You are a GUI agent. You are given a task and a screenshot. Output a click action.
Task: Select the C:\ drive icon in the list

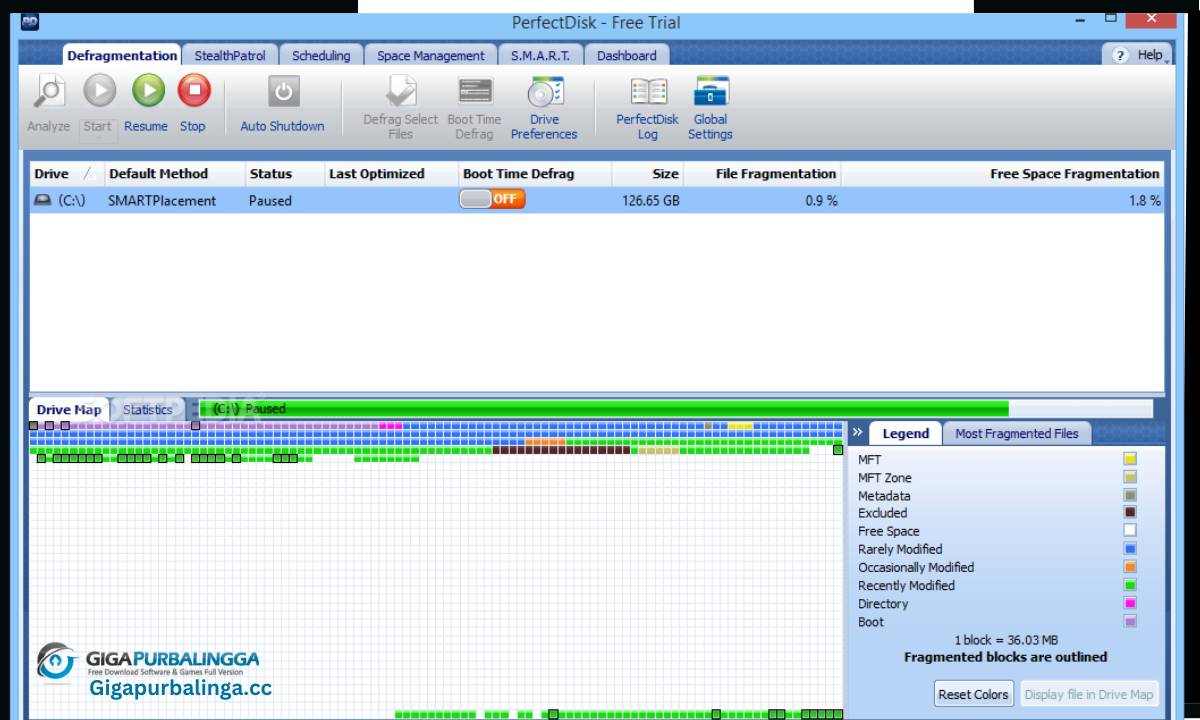(42, 200)
